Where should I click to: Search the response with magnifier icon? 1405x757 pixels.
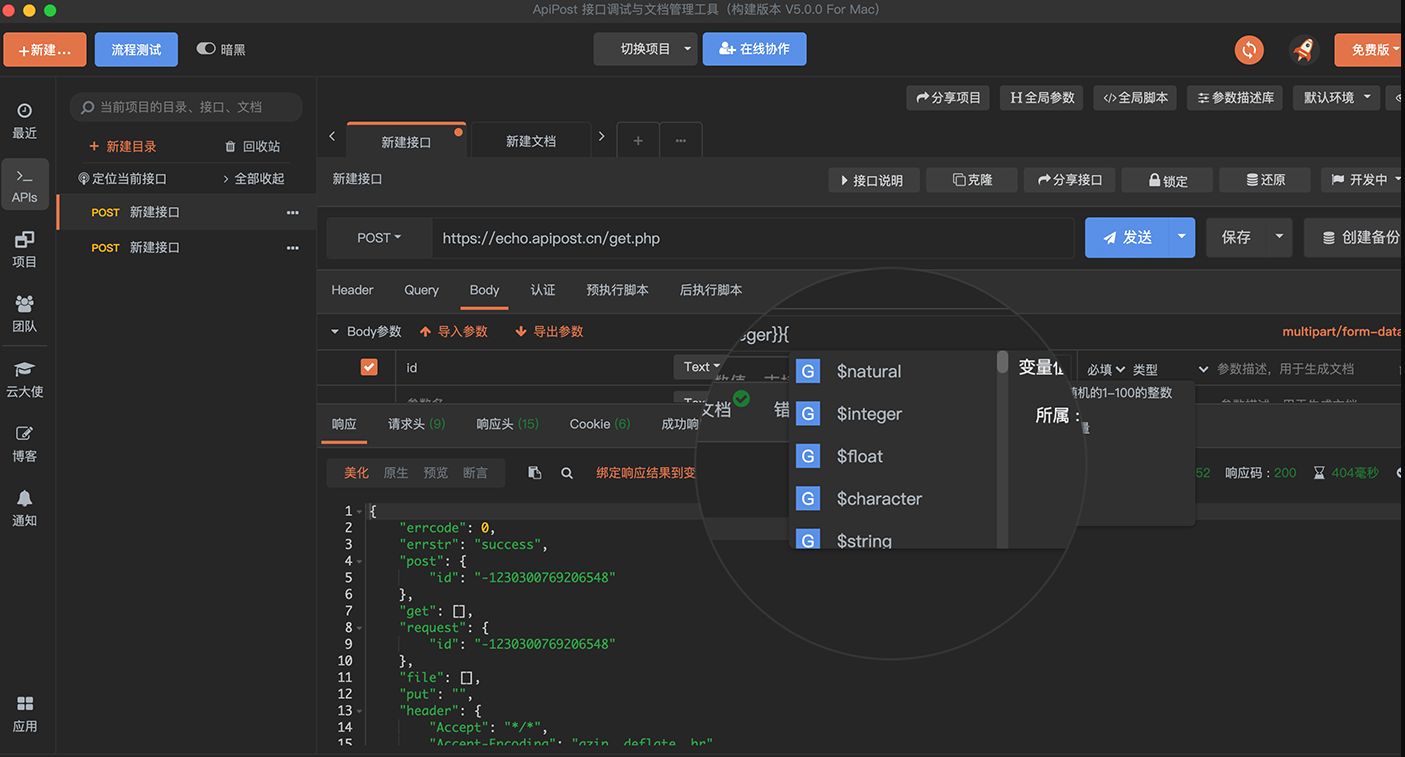567,473
